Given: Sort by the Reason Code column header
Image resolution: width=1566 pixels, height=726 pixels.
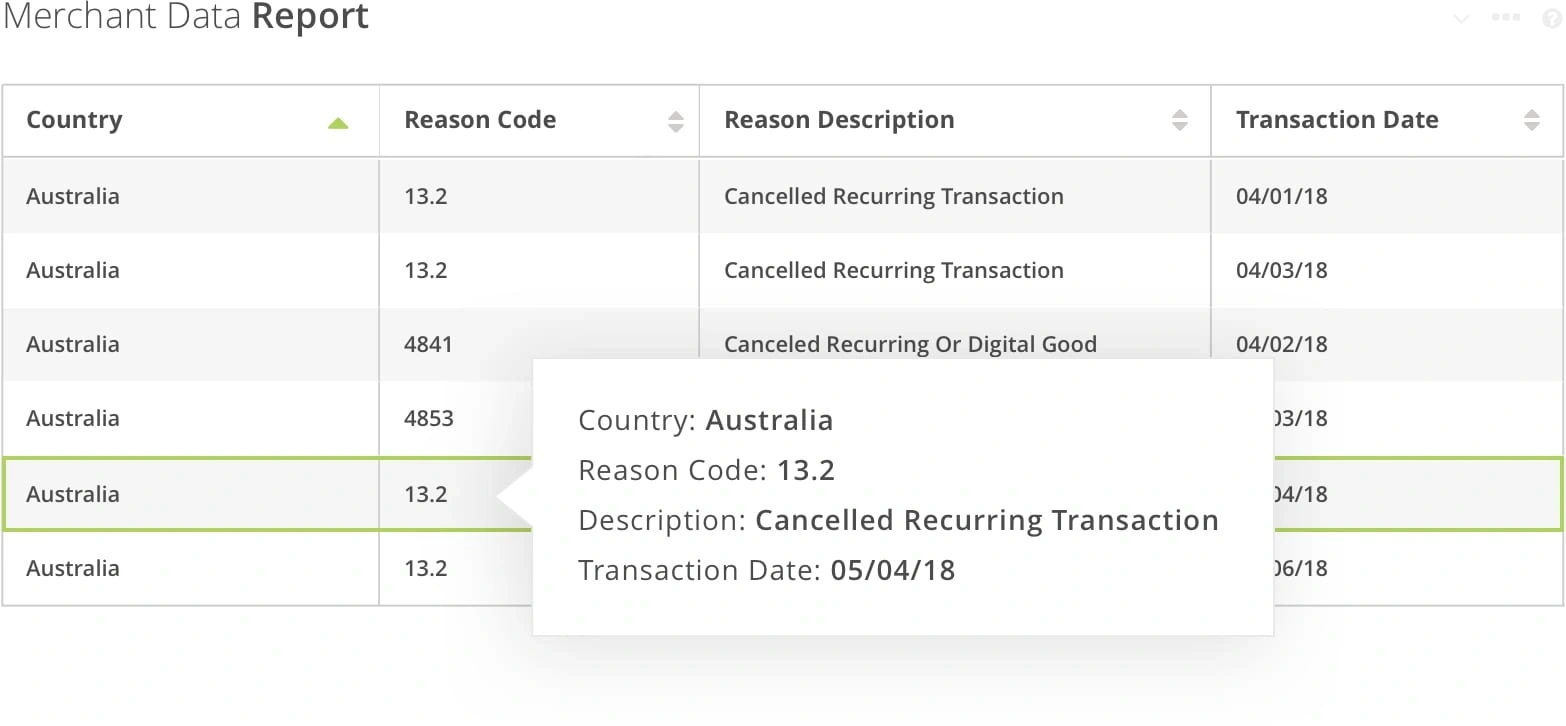Looking at the screenshot, I should point(480,120).
